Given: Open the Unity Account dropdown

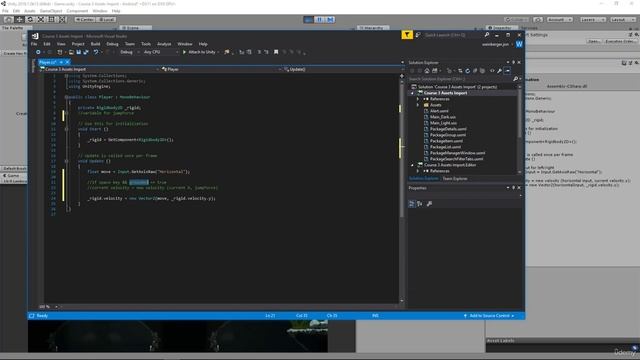Looking at the screenshot, I should pos(560,20).
